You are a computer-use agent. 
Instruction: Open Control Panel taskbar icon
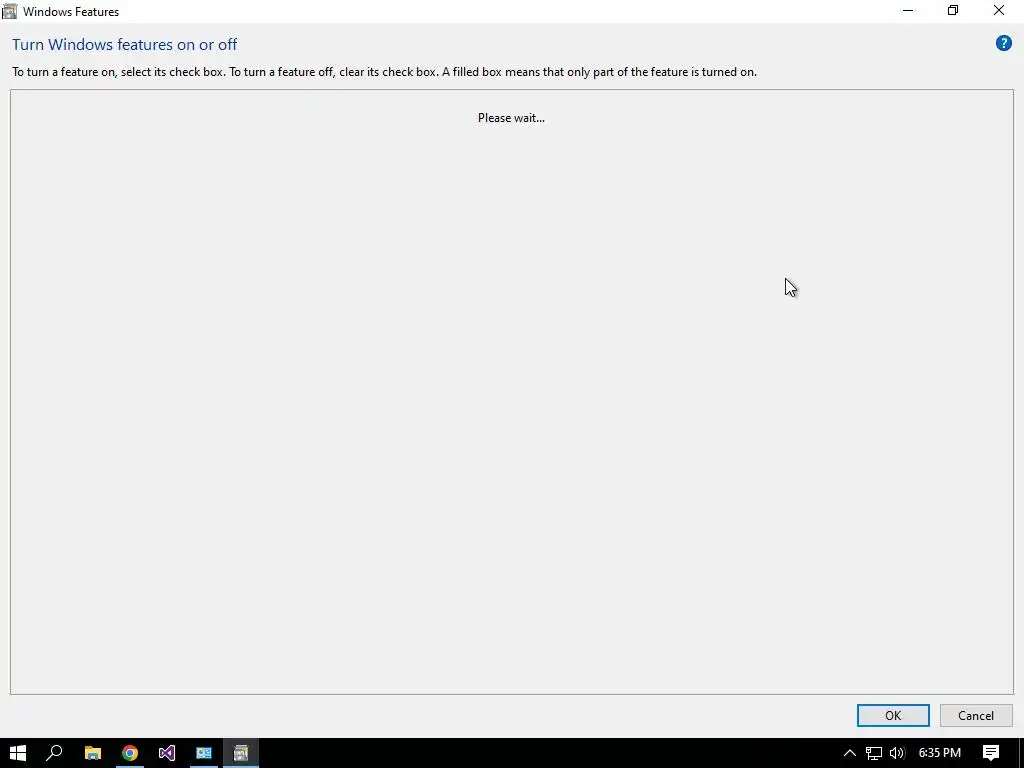pos(204,753)
